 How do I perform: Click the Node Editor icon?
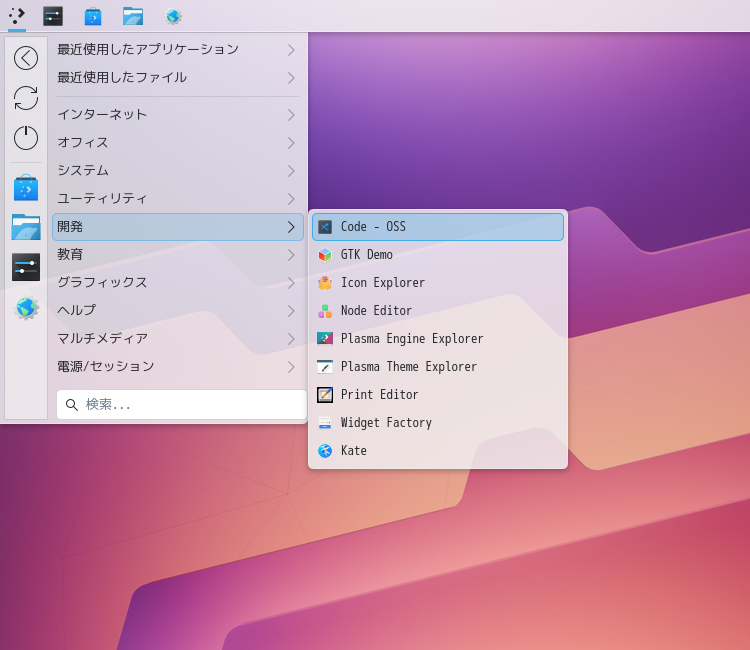click(x=325, y=311)
